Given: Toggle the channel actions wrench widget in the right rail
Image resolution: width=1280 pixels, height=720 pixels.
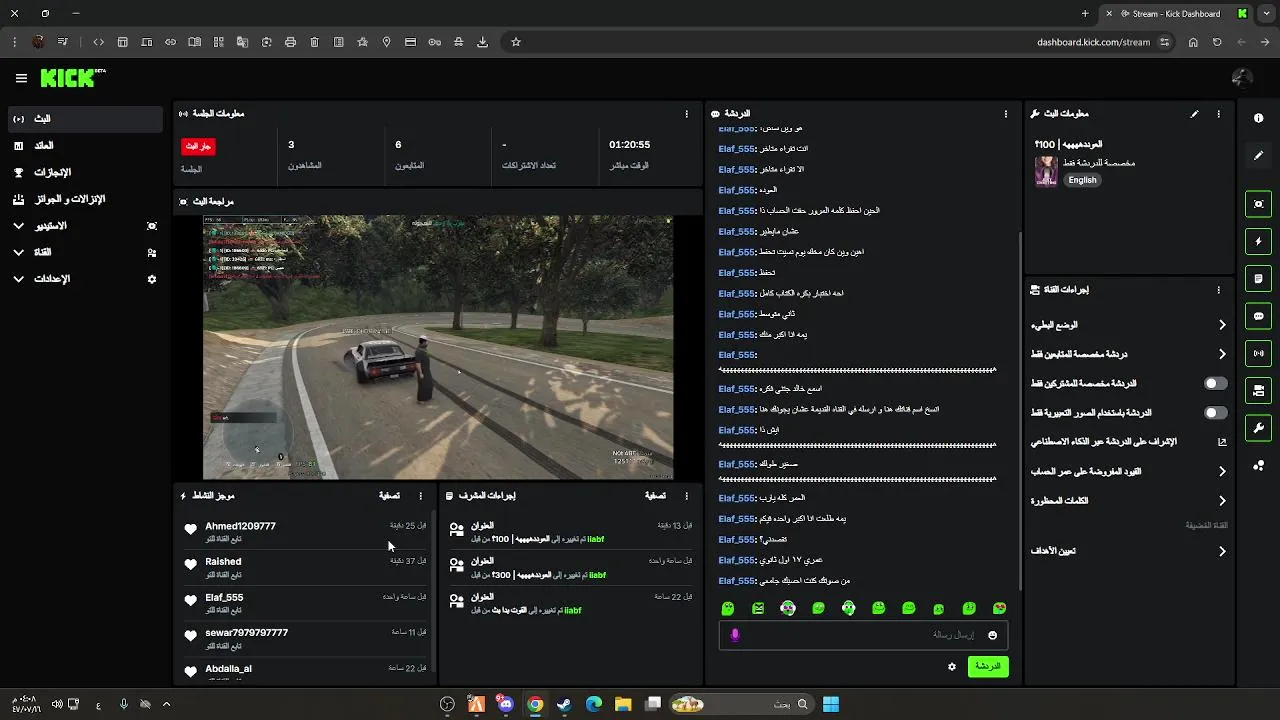Looking at the screenshot, I should coord(1258,428).
